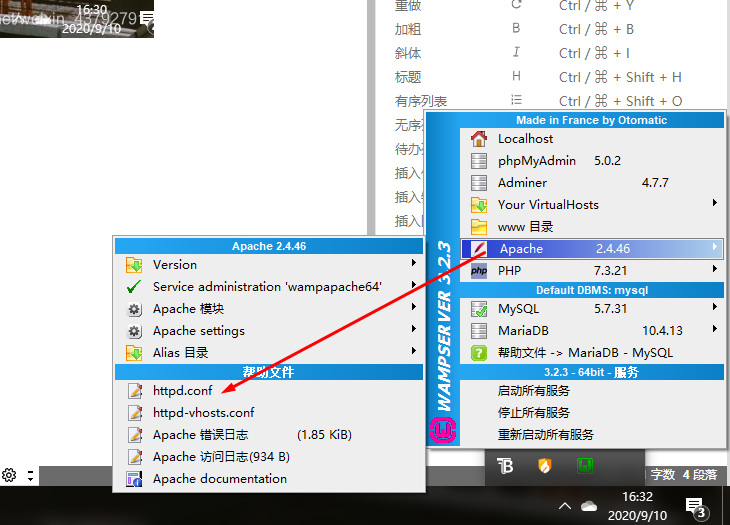Select 帮助文件 -> MariaDB - MySQL entry
Screen dimensions: 730x525
click(x=592, y=353)
